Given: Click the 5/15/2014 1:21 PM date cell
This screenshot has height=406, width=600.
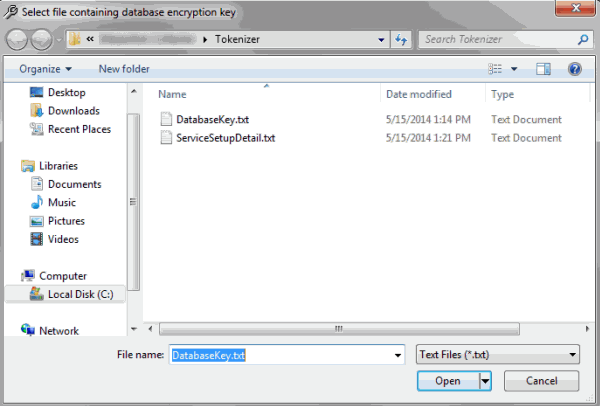Looking at the screenshot, I should (428, 138).
